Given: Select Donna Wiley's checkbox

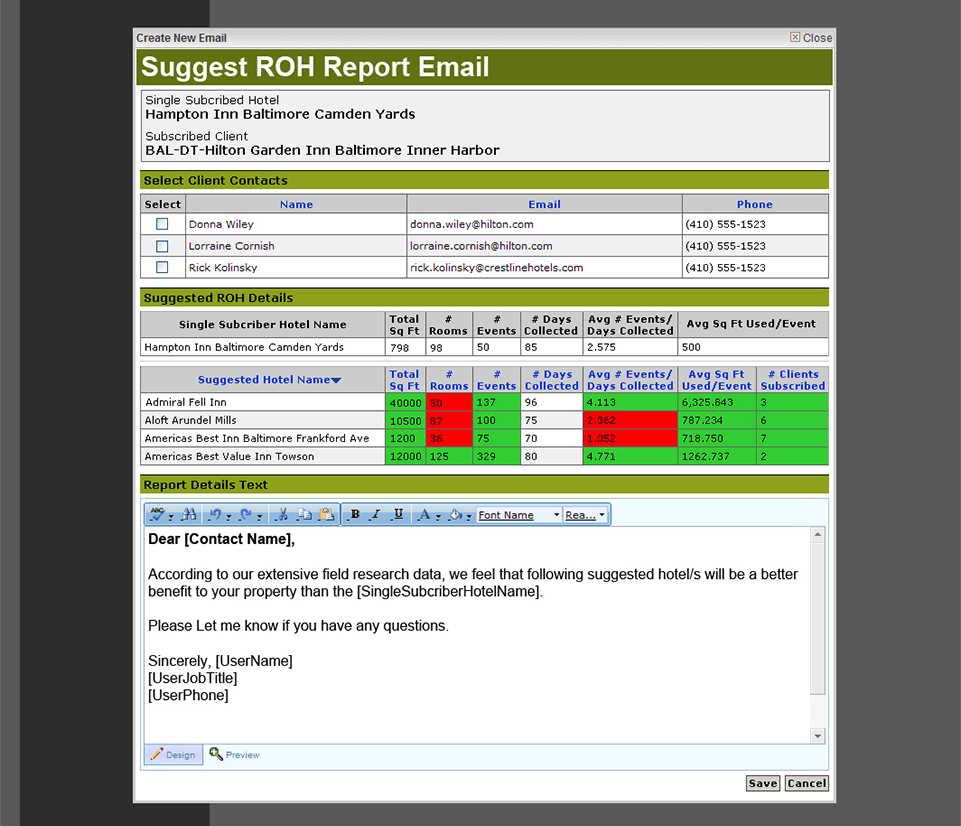Looking at the screenshot, I should (162, 224).
